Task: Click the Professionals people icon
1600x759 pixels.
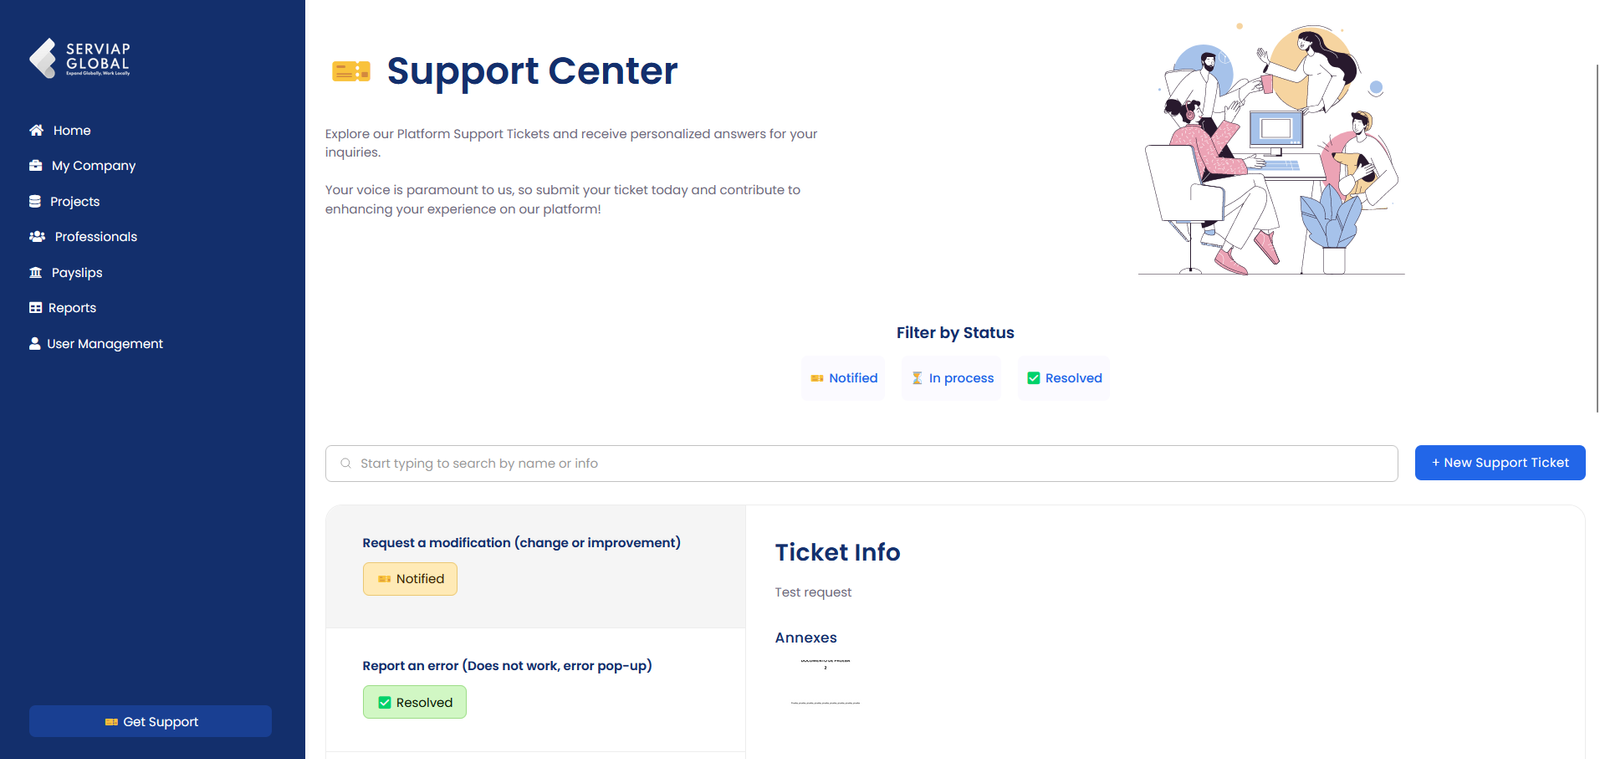Action: (x=37, y=237)
